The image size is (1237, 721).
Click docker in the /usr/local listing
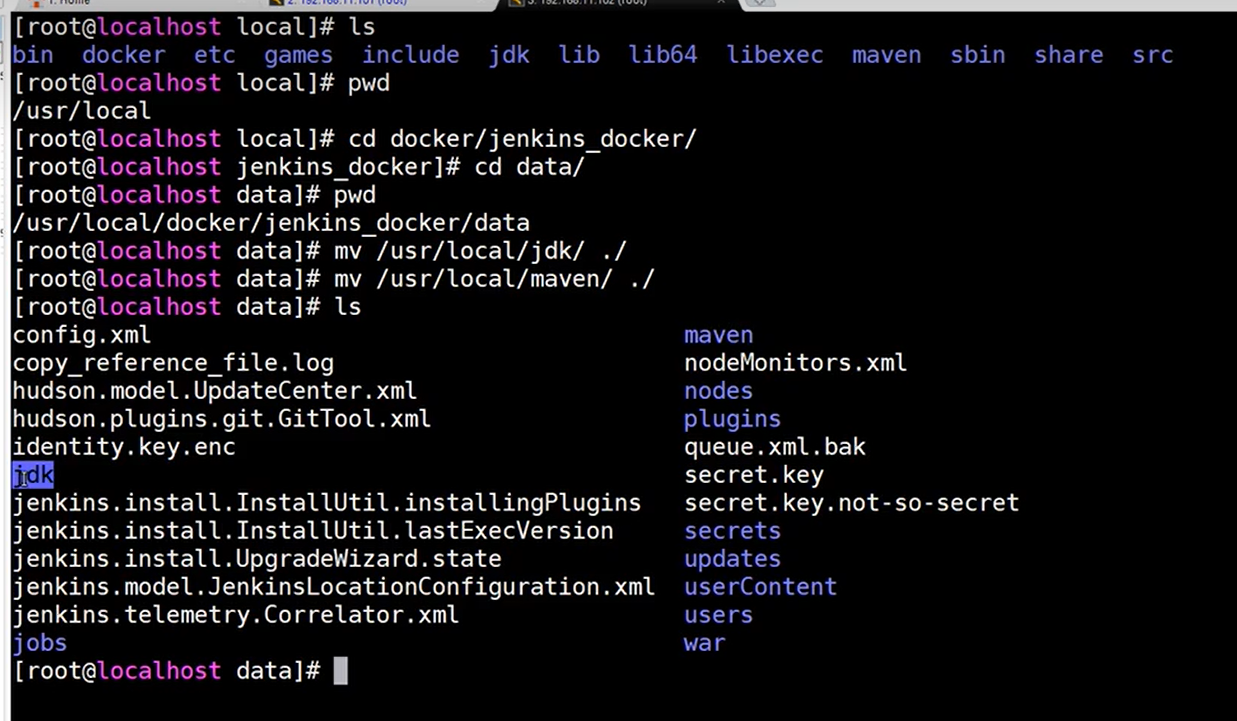124,55
